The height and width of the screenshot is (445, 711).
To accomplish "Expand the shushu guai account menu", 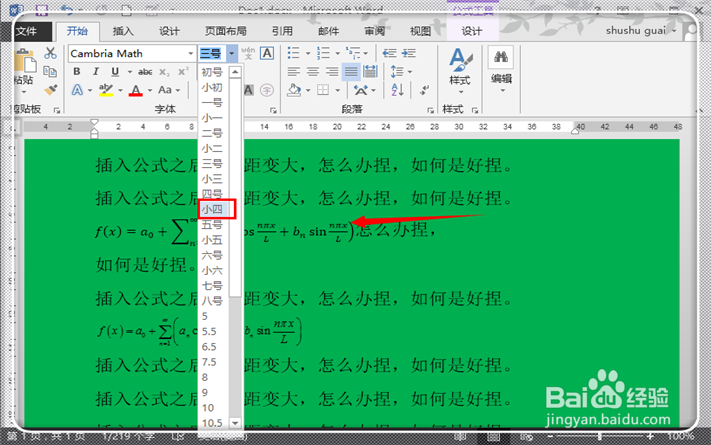I will point(641,30).
